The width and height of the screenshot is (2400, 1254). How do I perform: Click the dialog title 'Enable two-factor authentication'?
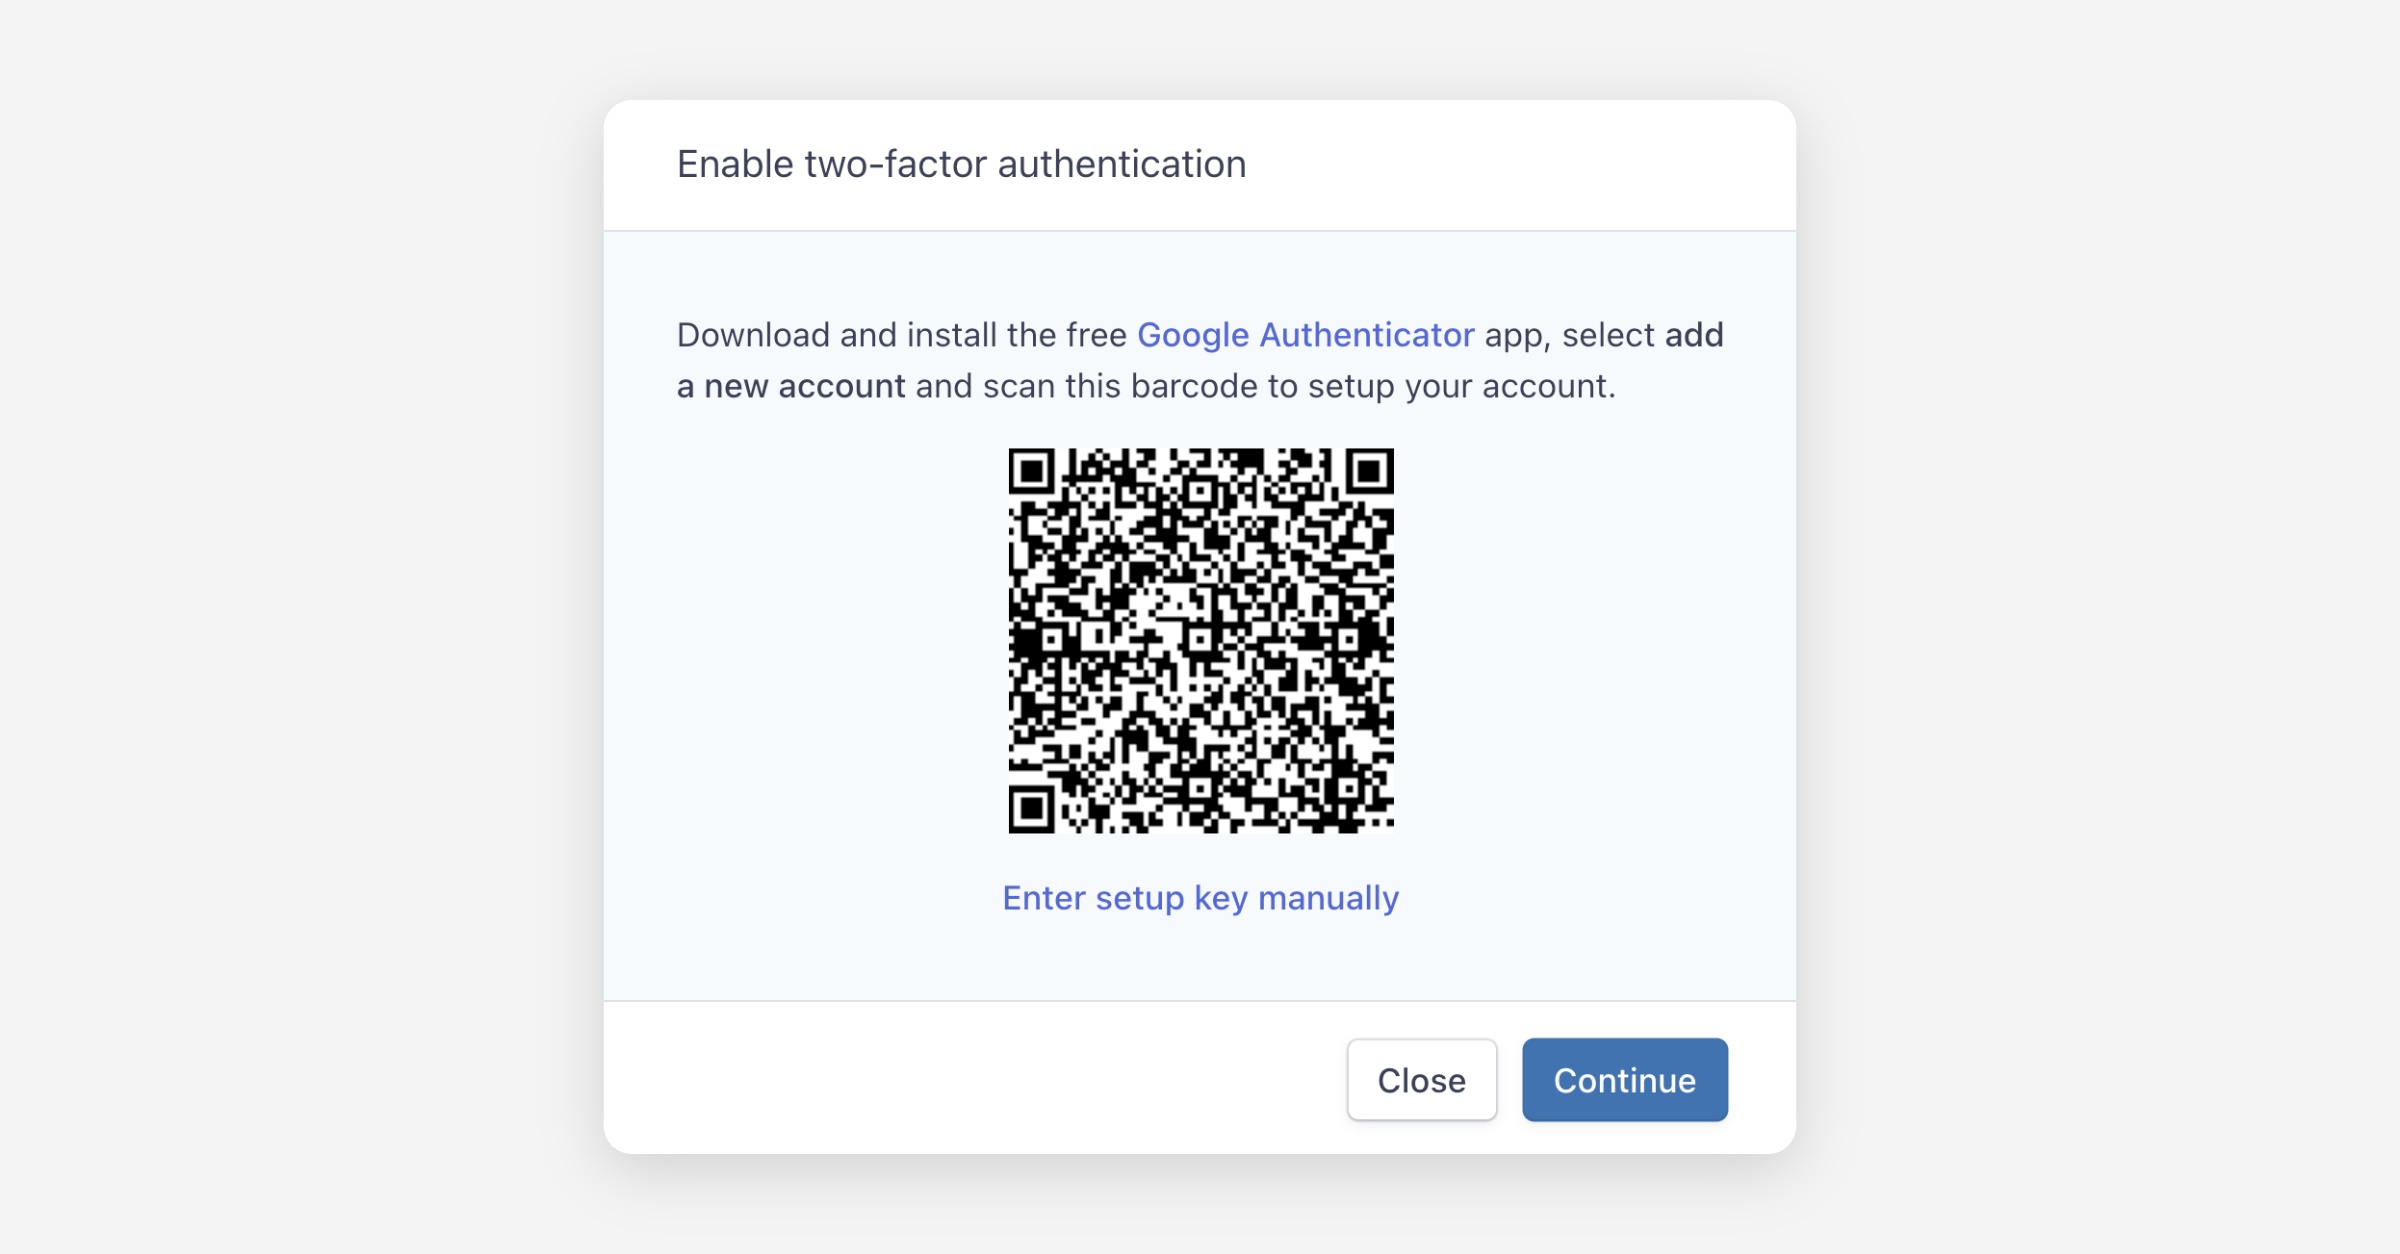(x=961, y=164)
